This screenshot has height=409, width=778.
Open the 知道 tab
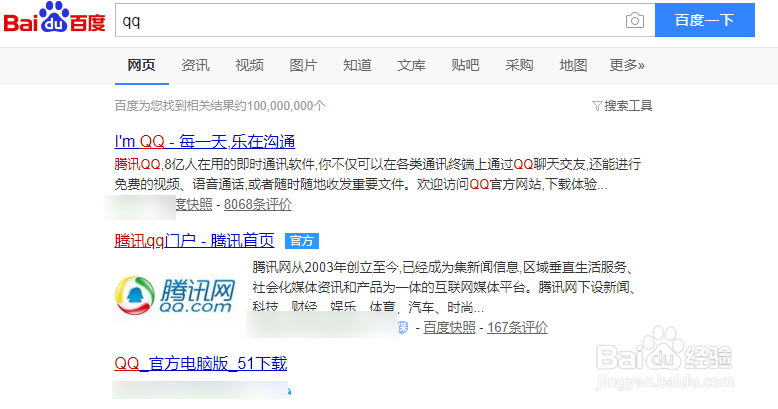[x=357, y=66]
